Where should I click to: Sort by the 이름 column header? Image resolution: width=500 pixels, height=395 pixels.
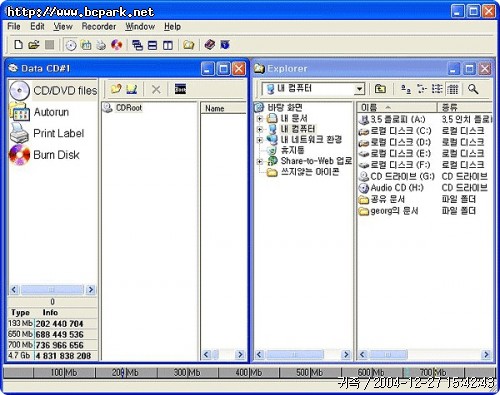(397, 107)
